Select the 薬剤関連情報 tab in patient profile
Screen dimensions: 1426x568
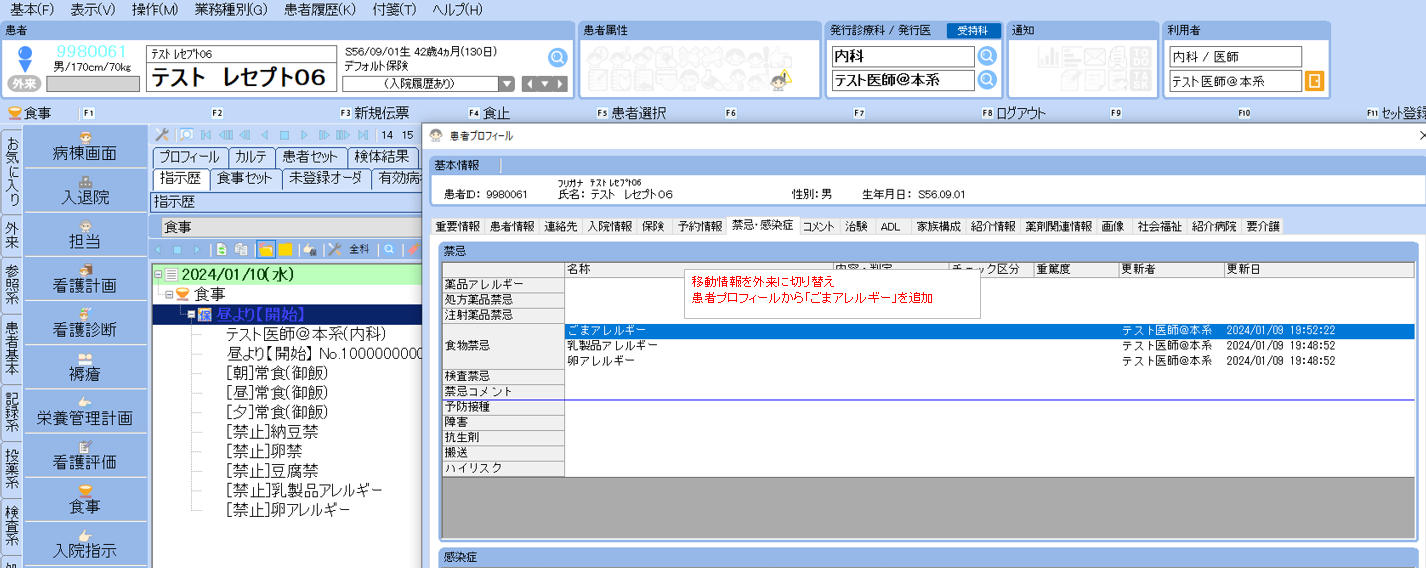click(1058, 226)
